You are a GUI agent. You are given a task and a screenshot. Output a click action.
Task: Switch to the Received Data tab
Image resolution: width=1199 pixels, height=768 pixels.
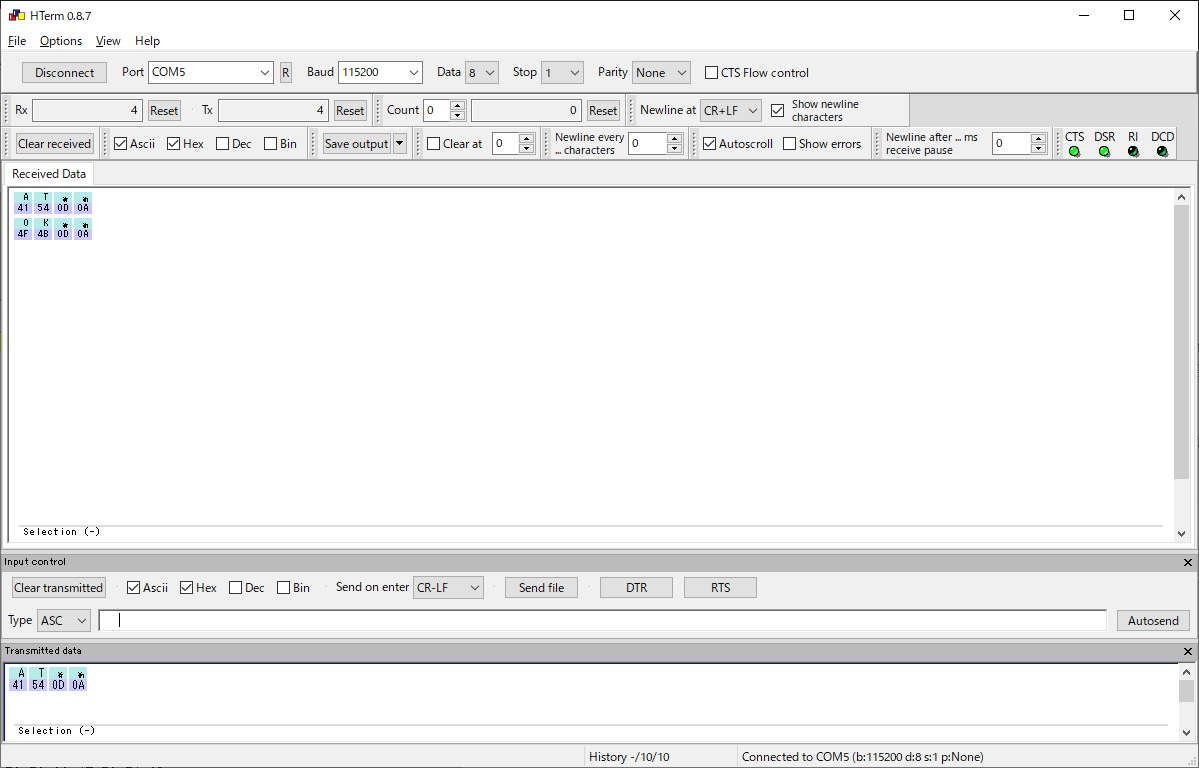49,174
